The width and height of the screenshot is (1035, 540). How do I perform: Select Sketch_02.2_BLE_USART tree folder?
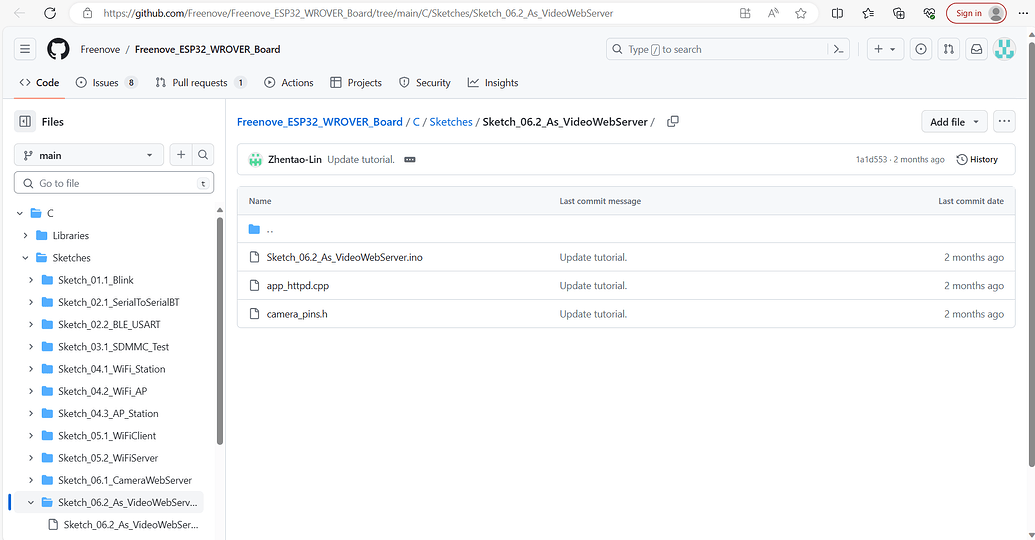[x=109, y=325]
